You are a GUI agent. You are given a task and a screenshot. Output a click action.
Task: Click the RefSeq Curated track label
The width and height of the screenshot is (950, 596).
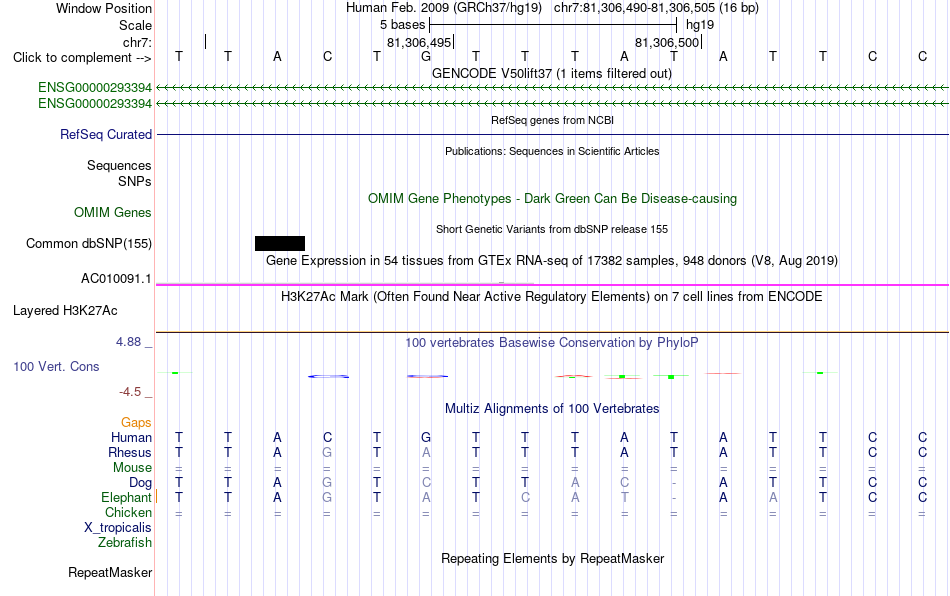105,134
